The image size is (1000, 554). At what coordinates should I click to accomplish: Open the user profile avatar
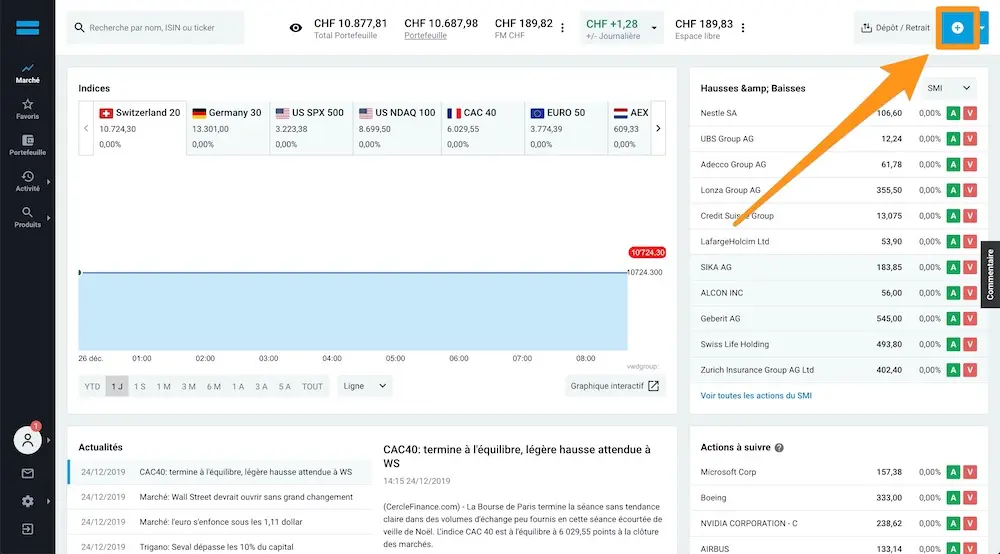tap(27, 440)
